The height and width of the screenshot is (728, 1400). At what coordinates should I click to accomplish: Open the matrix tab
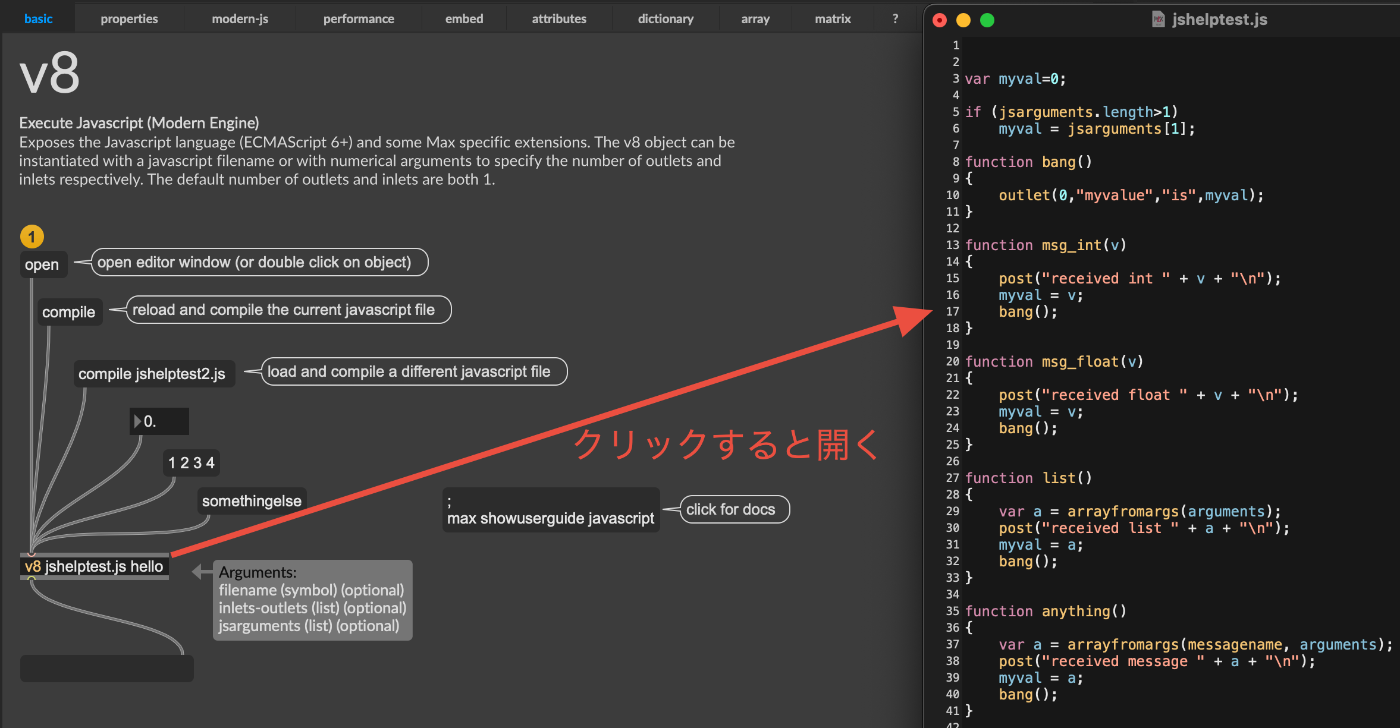click(832, 18)
